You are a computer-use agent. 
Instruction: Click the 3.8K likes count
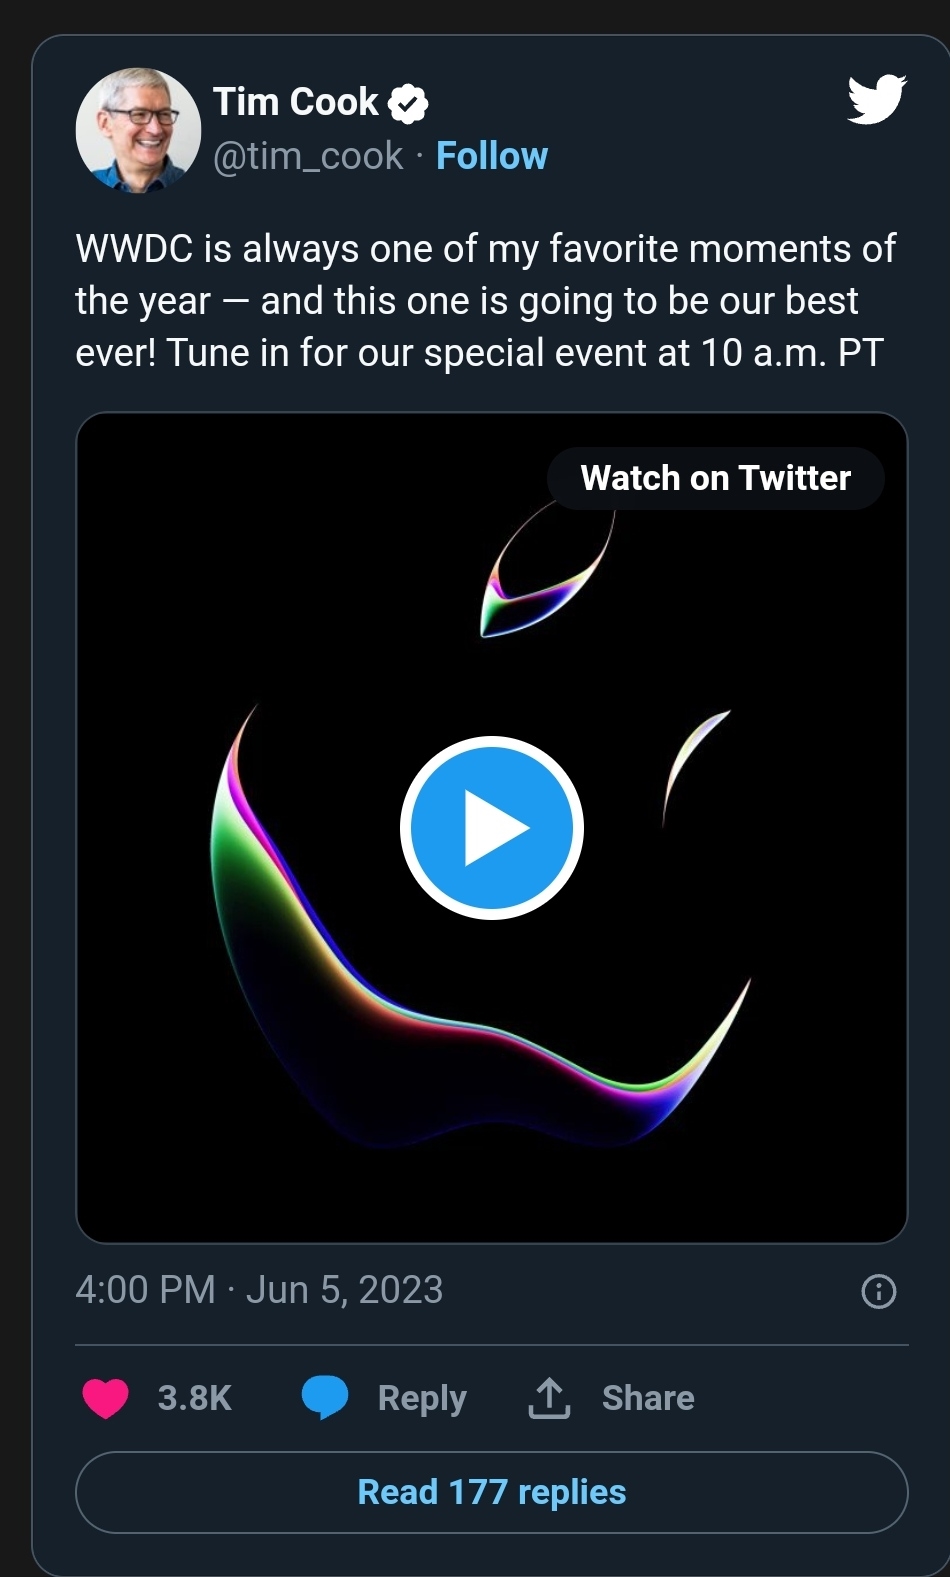coord(194,1398)
